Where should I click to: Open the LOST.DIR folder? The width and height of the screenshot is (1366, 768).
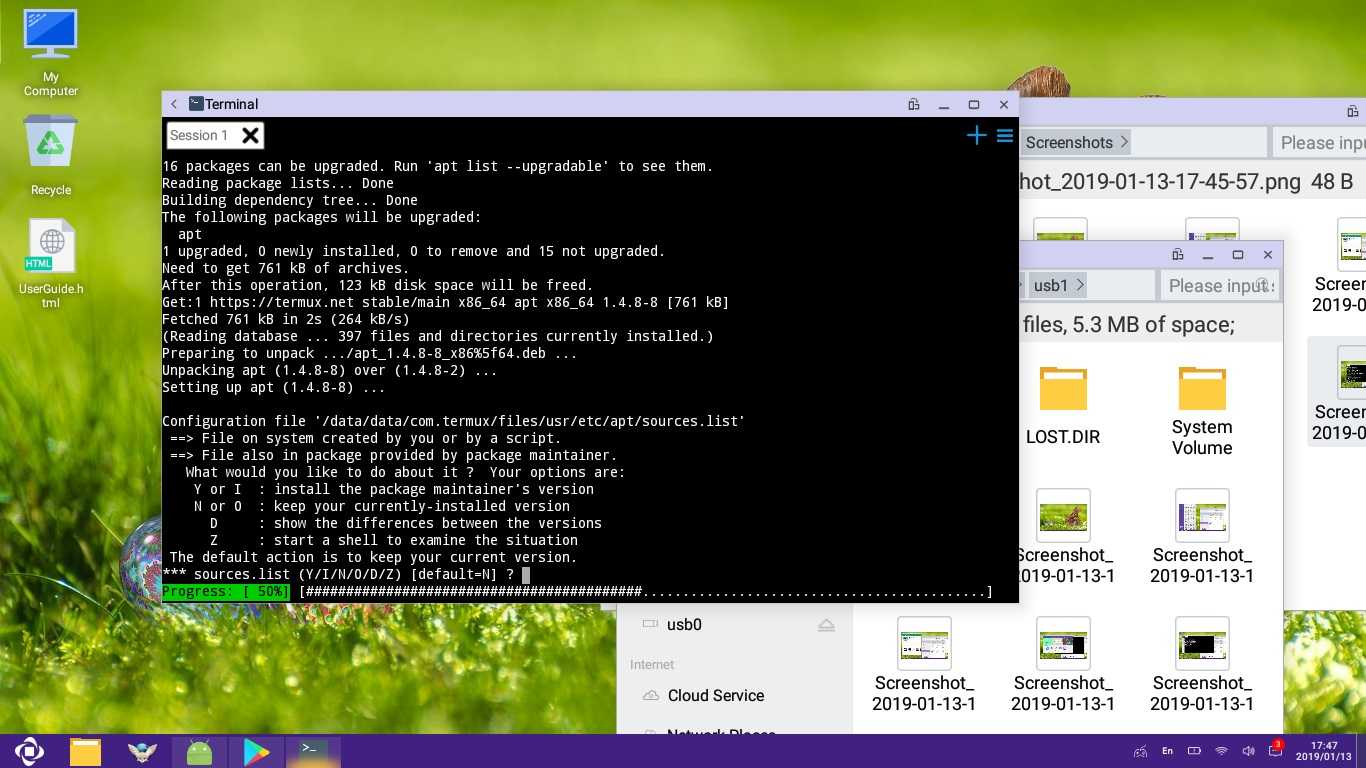[x=1063, y=405]
